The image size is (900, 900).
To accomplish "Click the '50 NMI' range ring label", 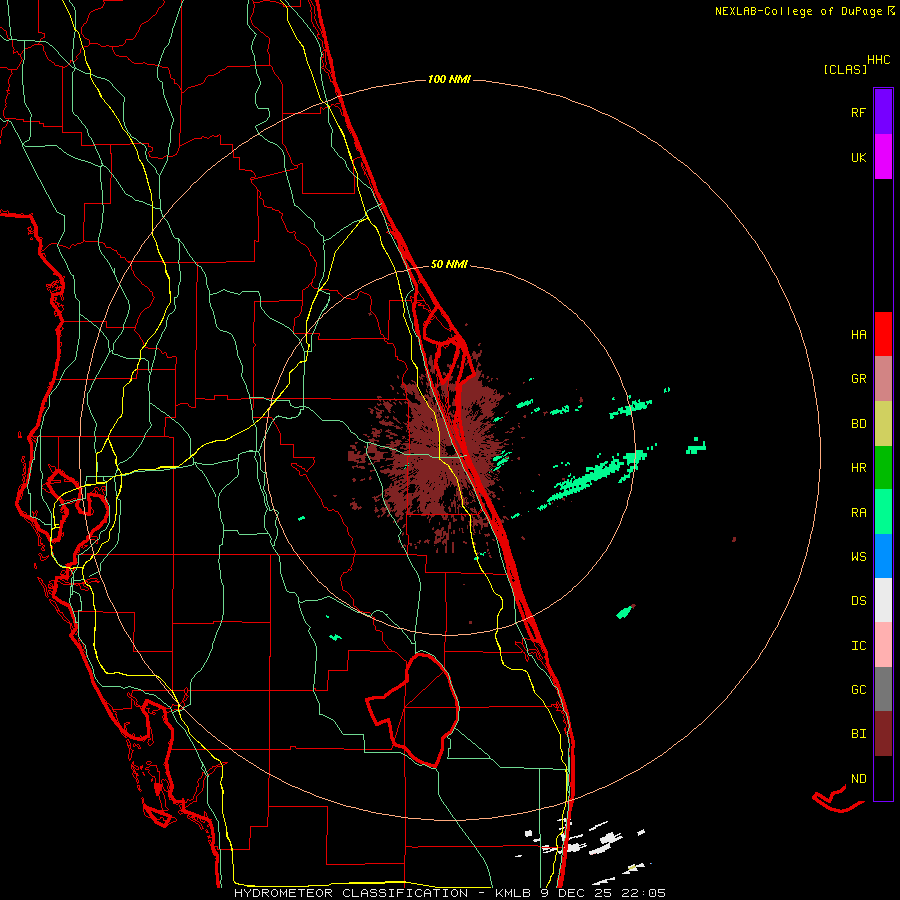I will (x=449, y=264).
